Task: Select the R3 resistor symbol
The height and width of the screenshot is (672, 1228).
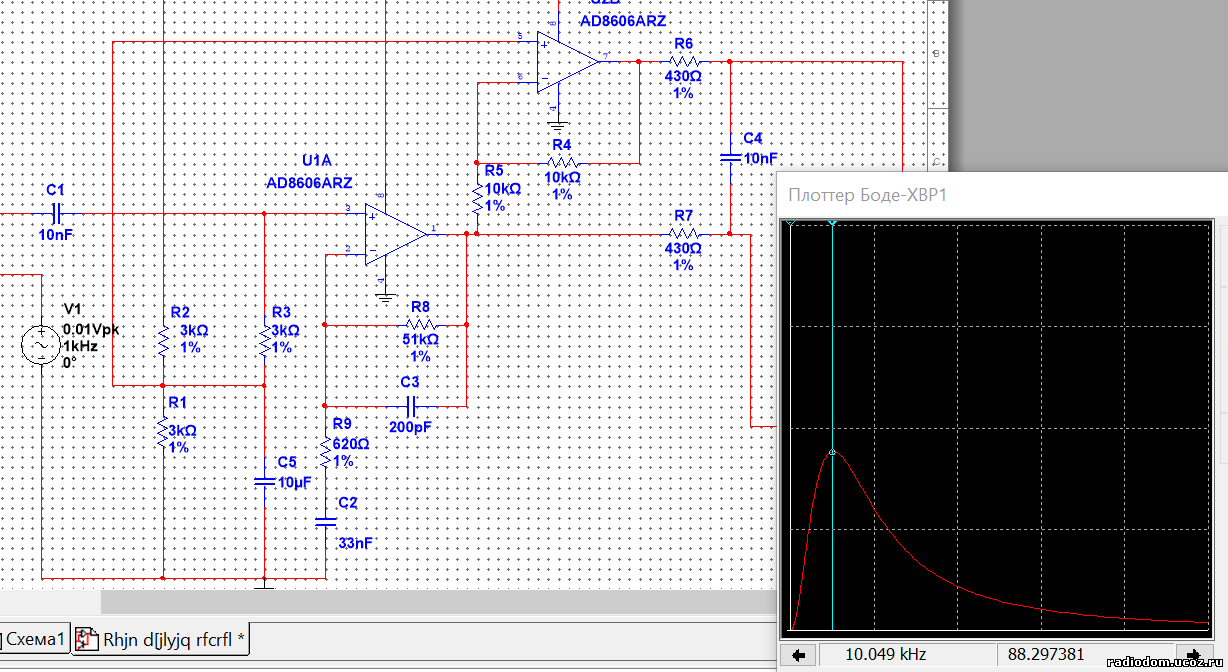Action: (264, 342)
